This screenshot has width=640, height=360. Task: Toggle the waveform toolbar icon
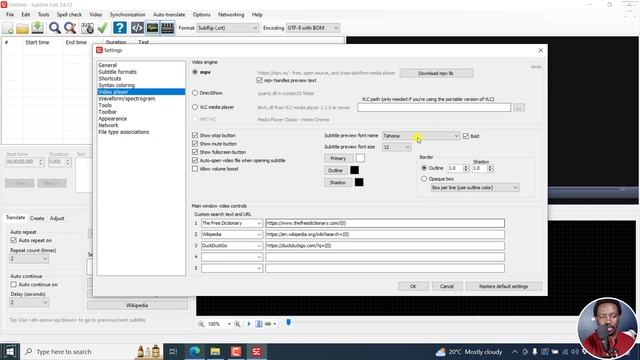152,28
